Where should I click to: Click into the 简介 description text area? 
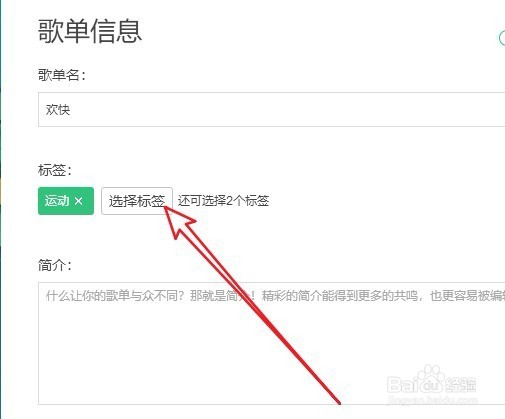[x=271, y=343]
